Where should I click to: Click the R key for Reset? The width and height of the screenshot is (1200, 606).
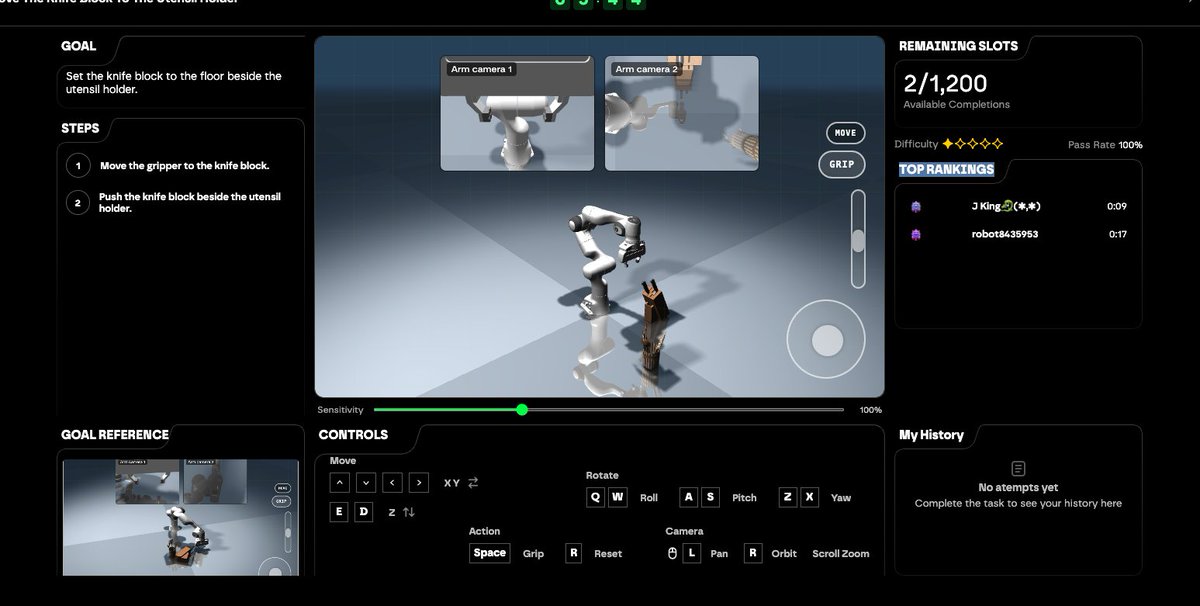click(573, 553)
